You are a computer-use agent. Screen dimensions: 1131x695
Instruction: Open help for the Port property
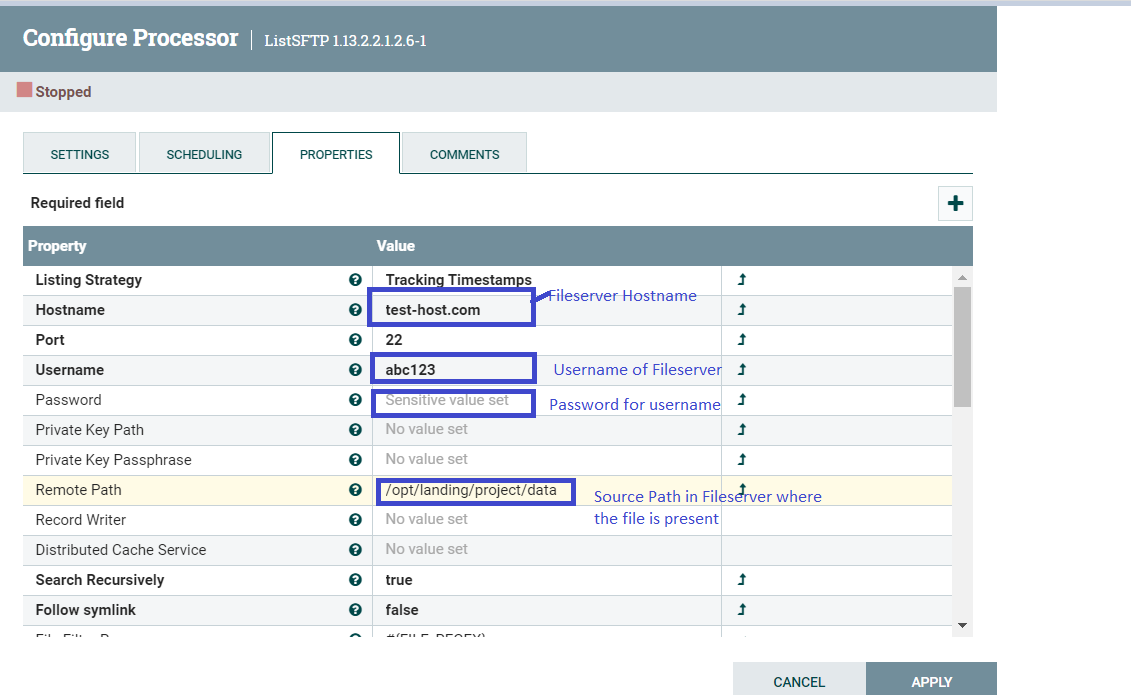[x=355, y=340]
